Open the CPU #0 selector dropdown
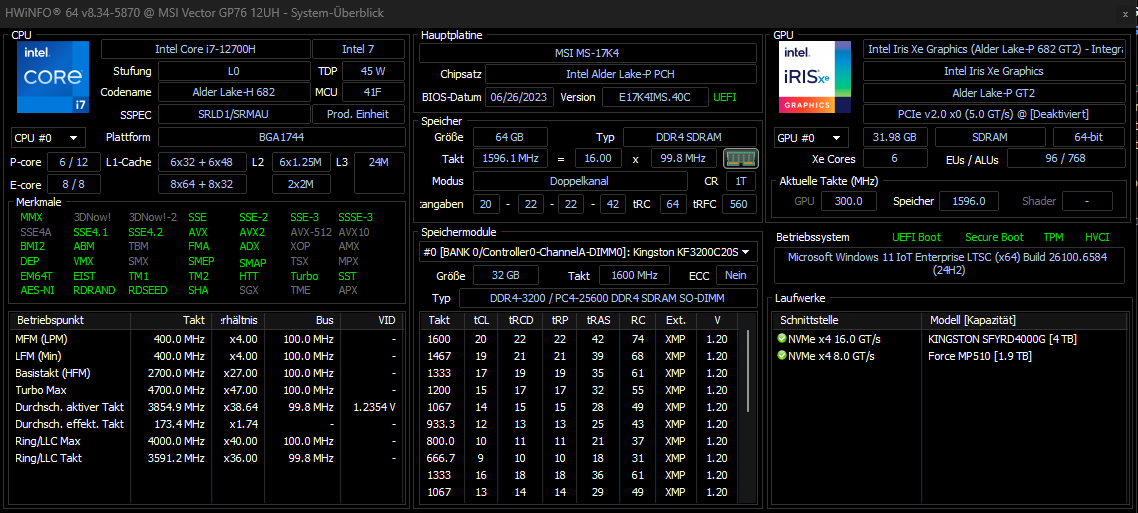 pyautogui.click(x=49, y=137)
